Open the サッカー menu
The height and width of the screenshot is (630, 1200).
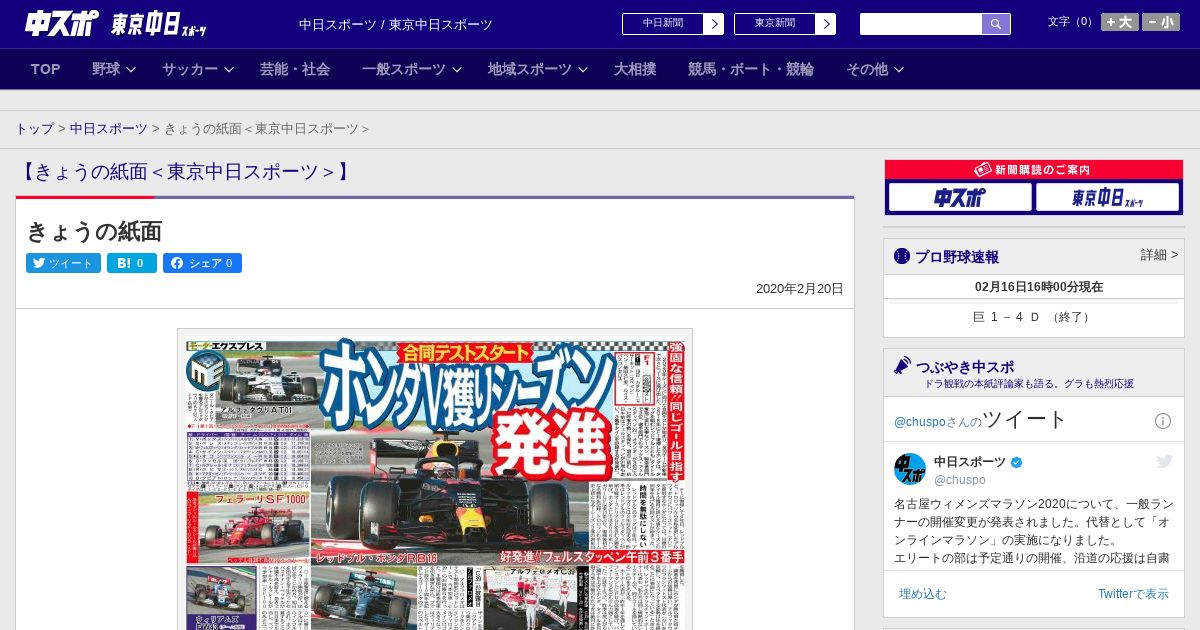coord(190,69)
